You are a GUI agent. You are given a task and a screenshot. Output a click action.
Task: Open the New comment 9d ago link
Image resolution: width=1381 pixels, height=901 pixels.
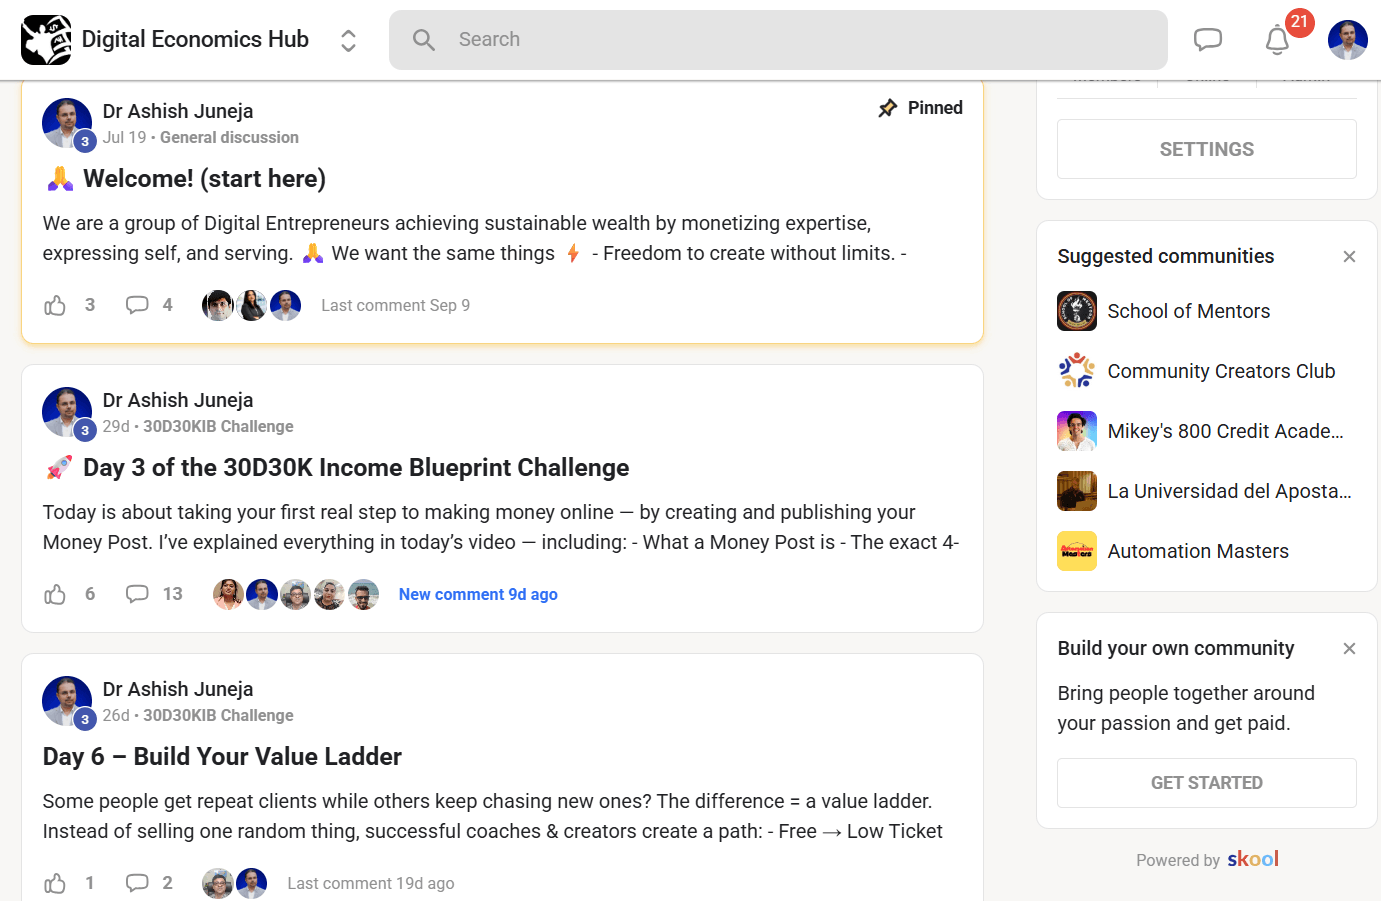click(478, 594)
